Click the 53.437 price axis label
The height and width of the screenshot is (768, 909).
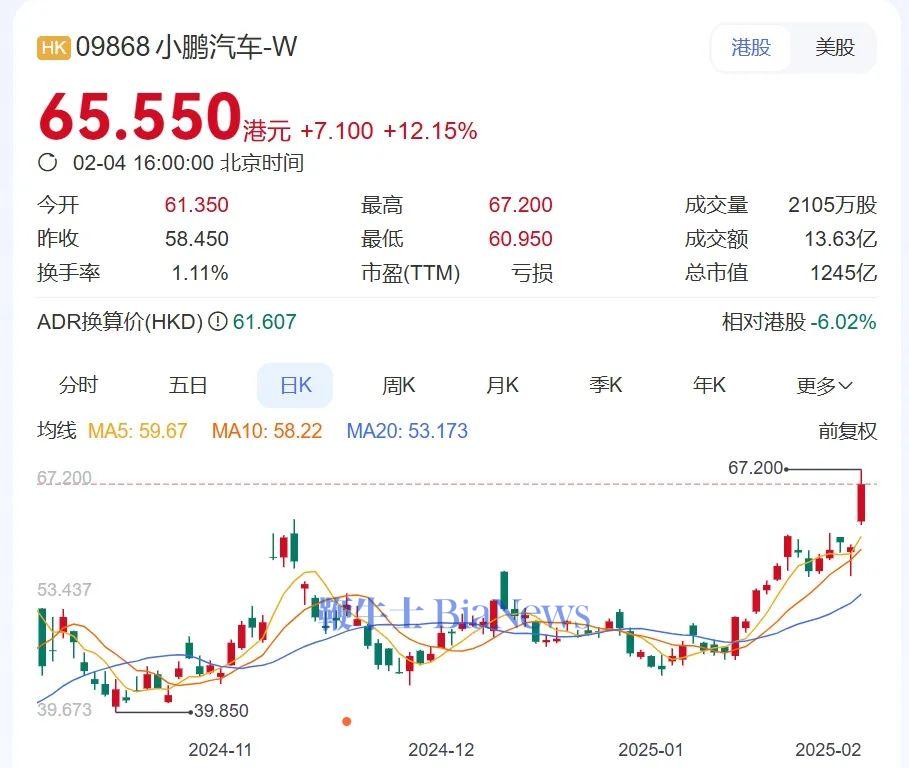64,590
